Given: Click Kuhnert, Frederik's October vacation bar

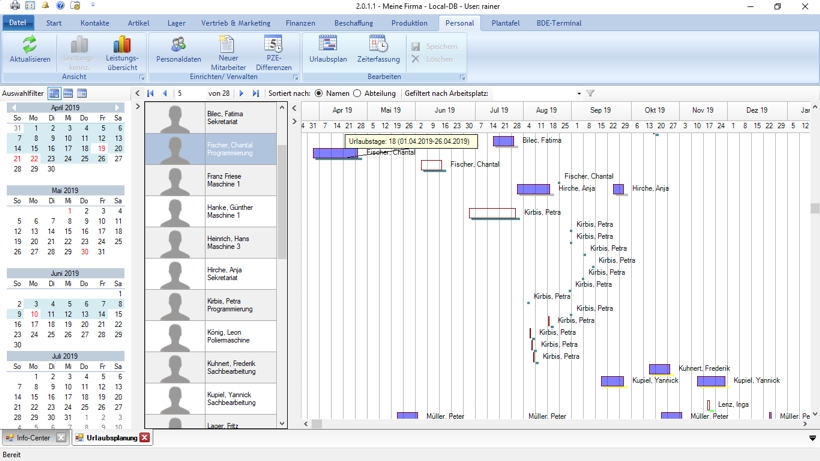Looking at the screenshot, I should coord(659,369).
